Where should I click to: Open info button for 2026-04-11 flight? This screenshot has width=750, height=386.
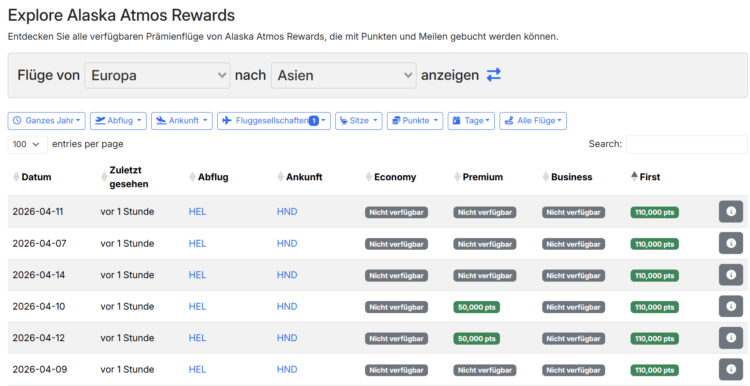pos(731,211)
